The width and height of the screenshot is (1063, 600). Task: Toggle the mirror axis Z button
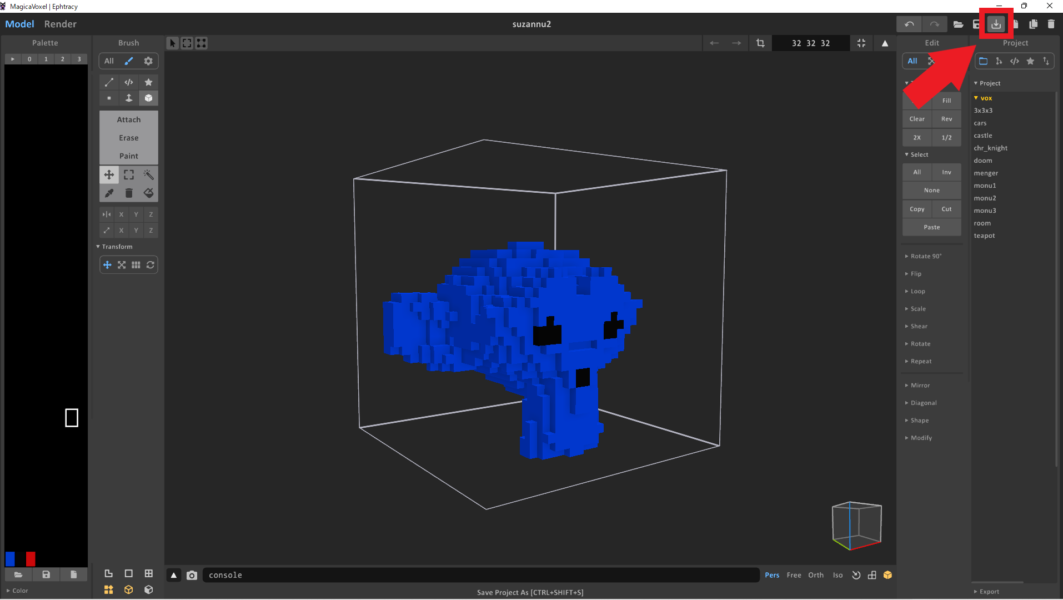click(x=151, y=214)
